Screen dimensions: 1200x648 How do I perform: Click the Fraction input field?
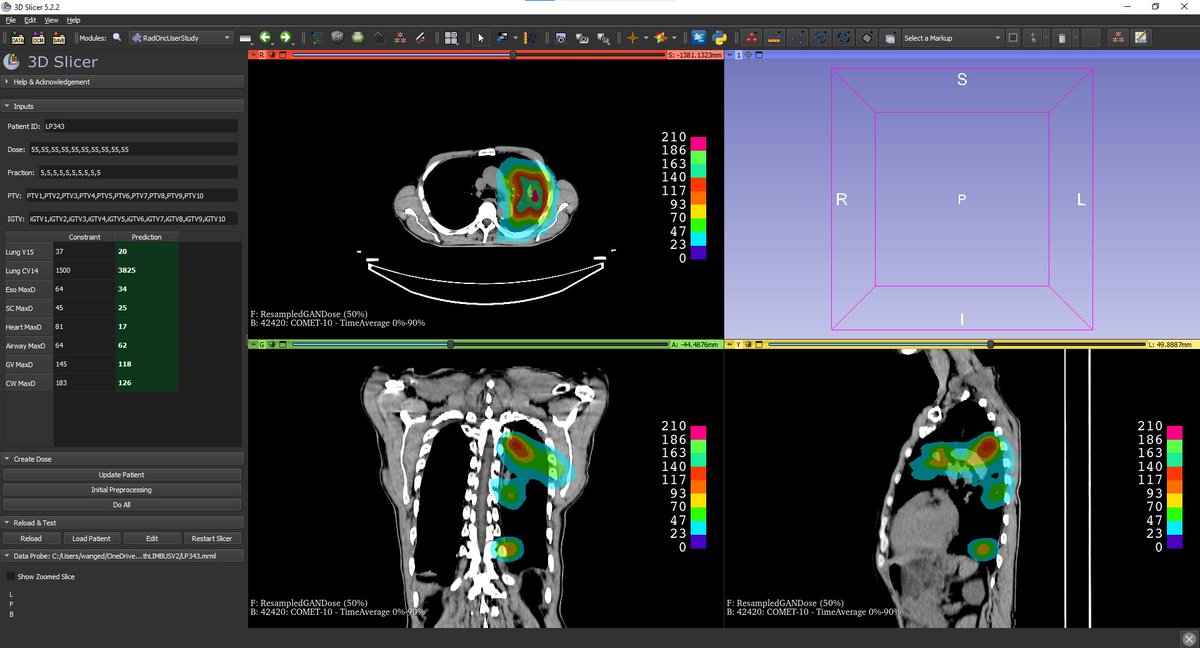[138, 172]
